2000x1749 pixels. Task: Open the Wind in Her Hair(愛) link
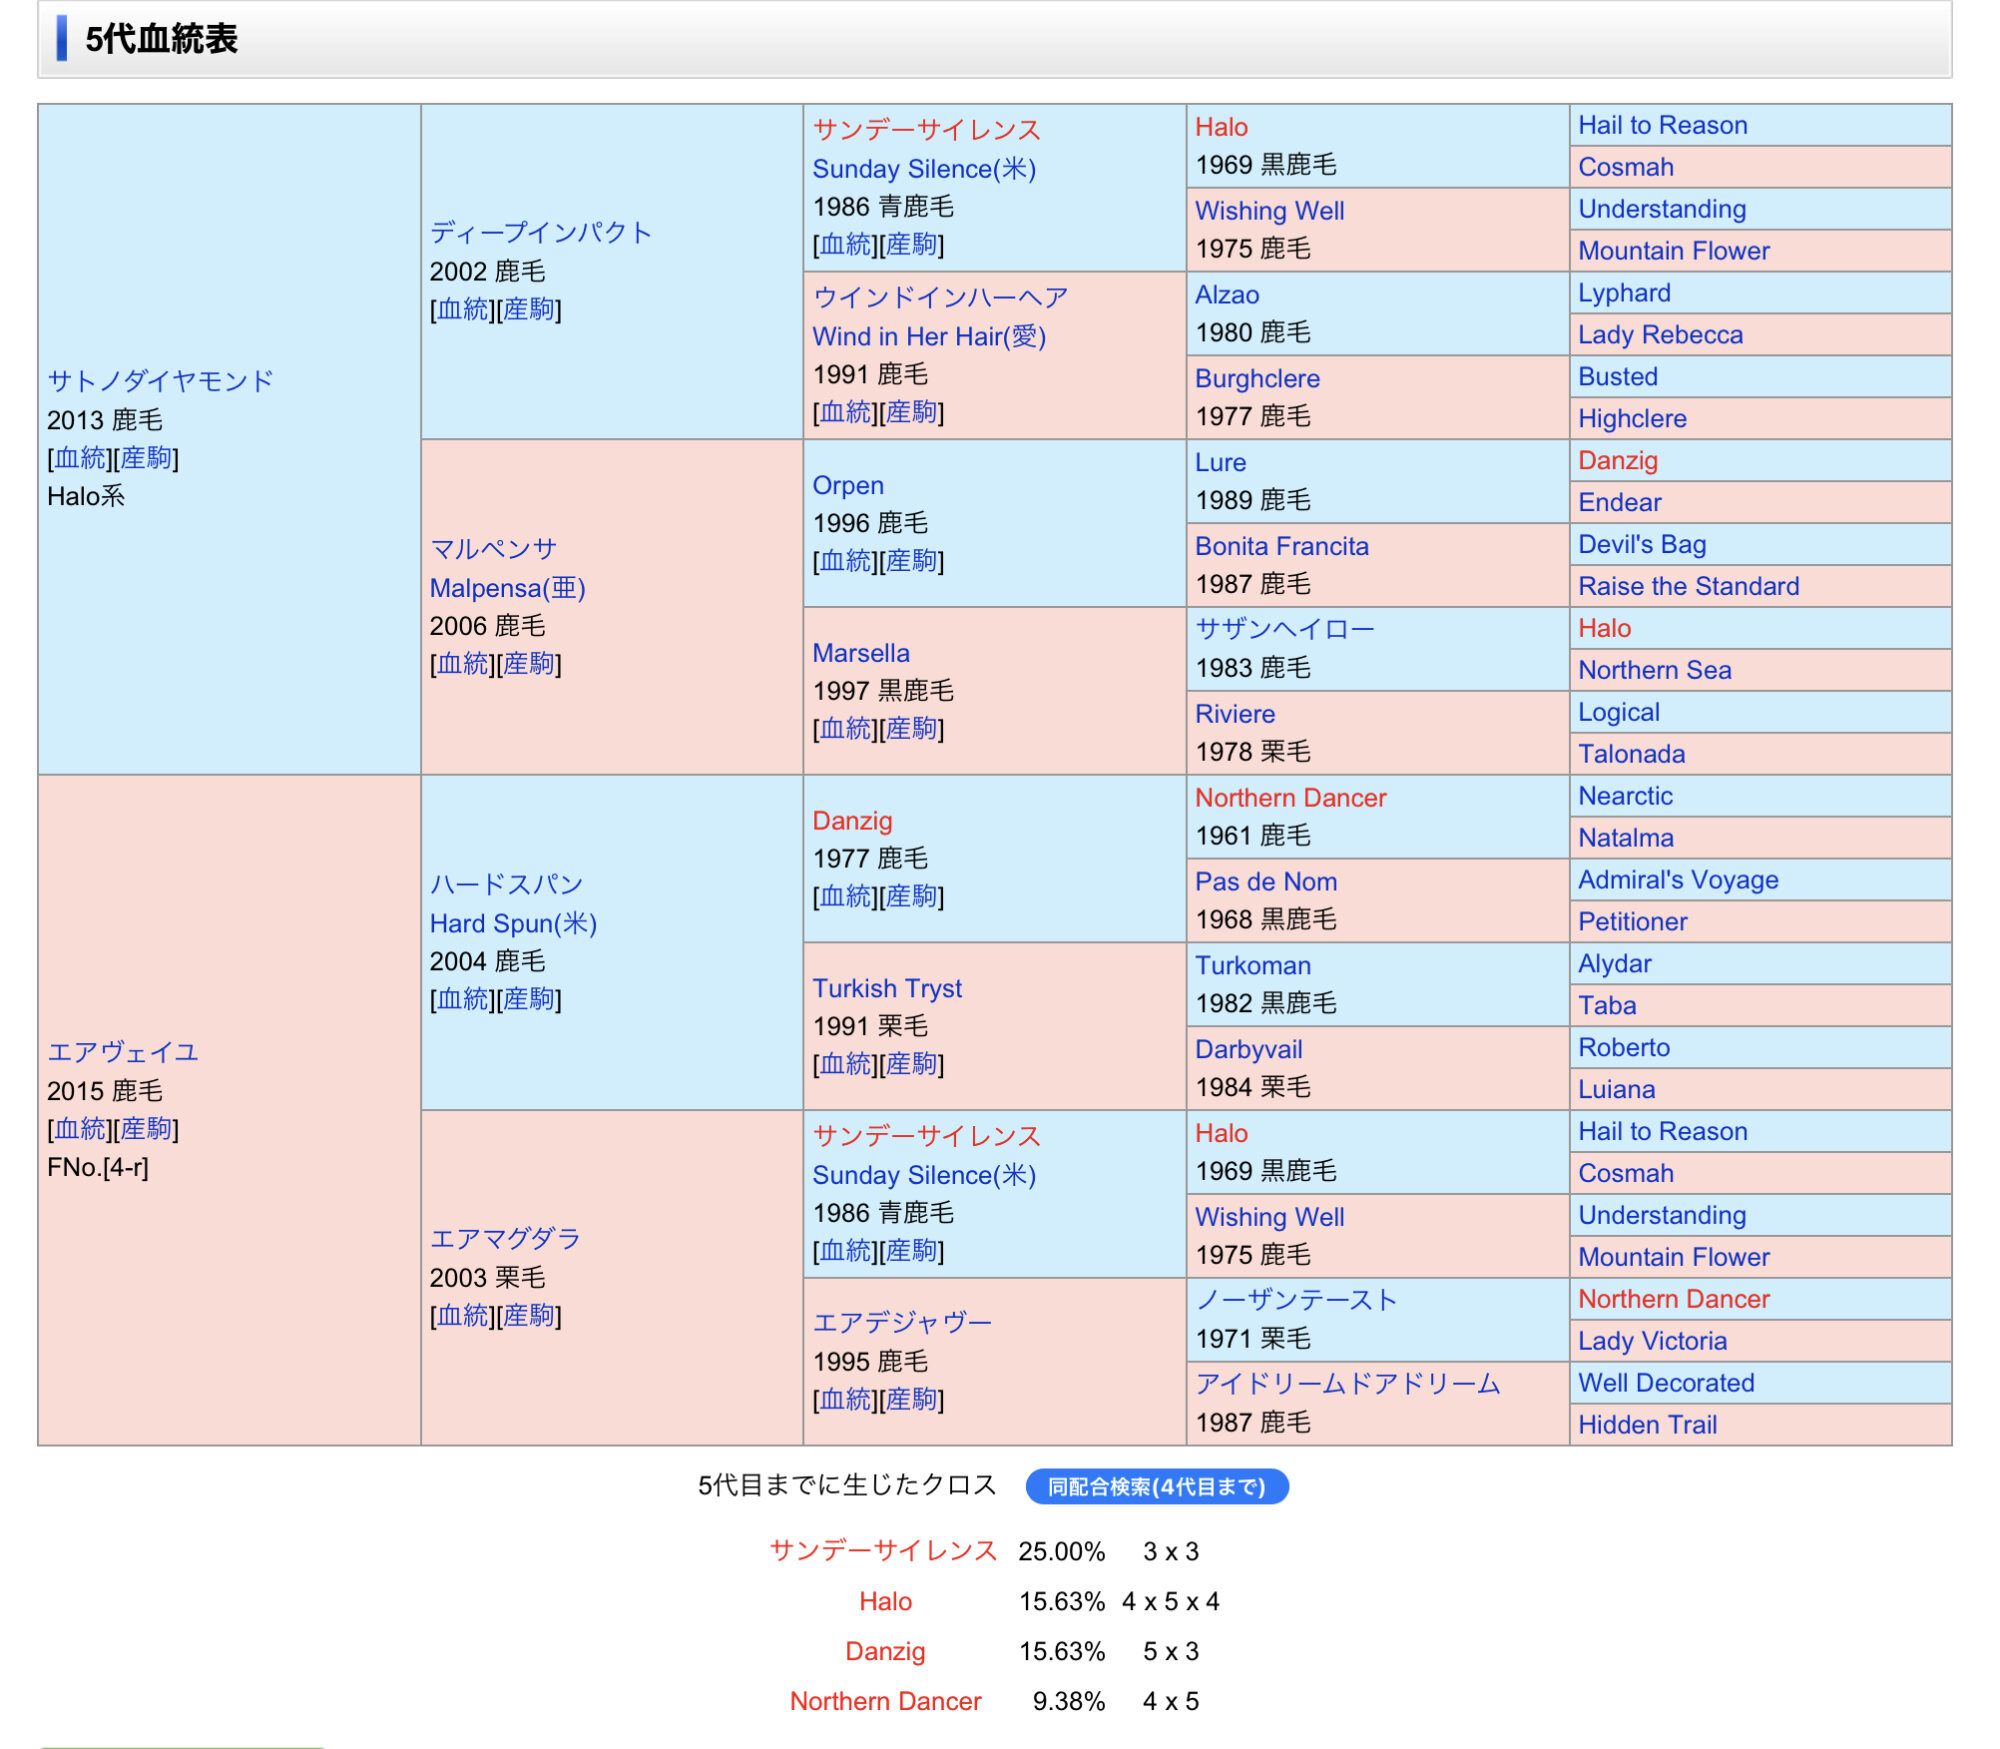928,337
